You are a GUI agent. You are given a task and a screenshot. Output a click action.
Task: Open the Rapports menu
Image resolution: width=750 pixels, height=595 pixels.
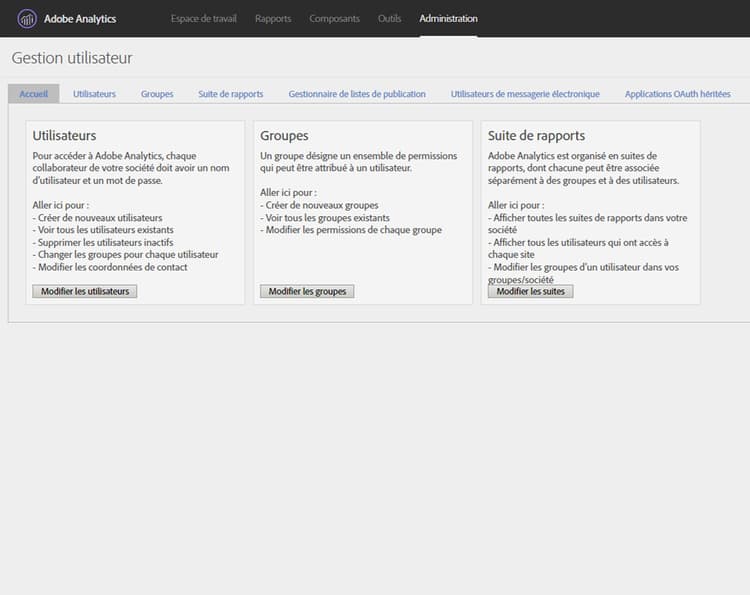point(273,19)
